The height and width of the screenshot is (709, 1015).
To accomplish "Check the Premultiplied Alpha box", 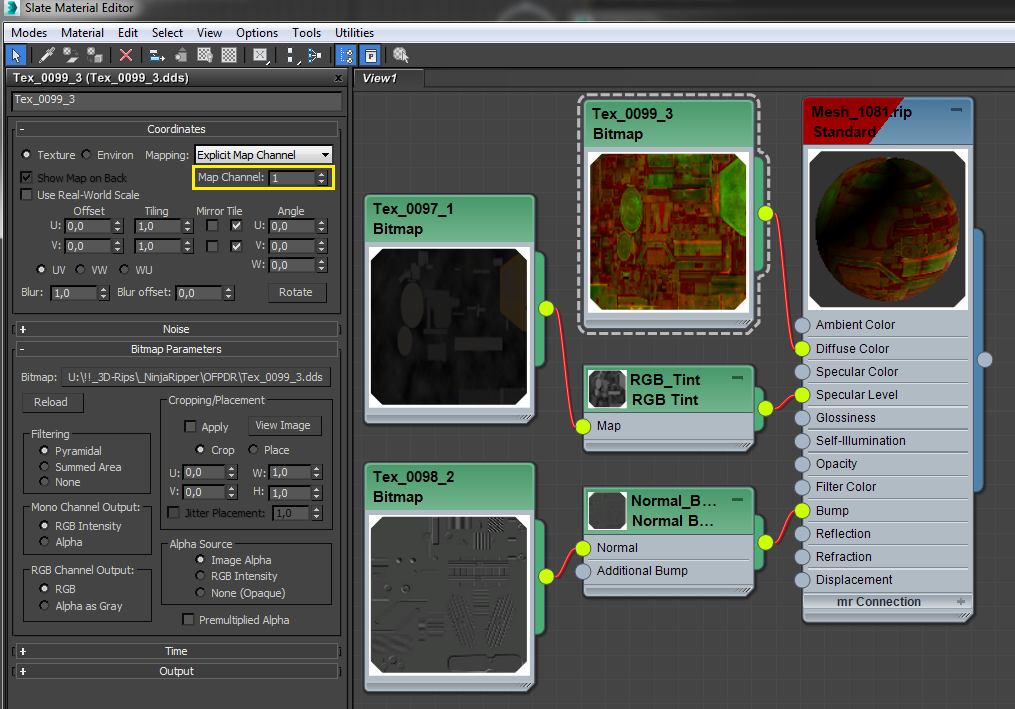I will pyautogui.click(x=188, y=620).
